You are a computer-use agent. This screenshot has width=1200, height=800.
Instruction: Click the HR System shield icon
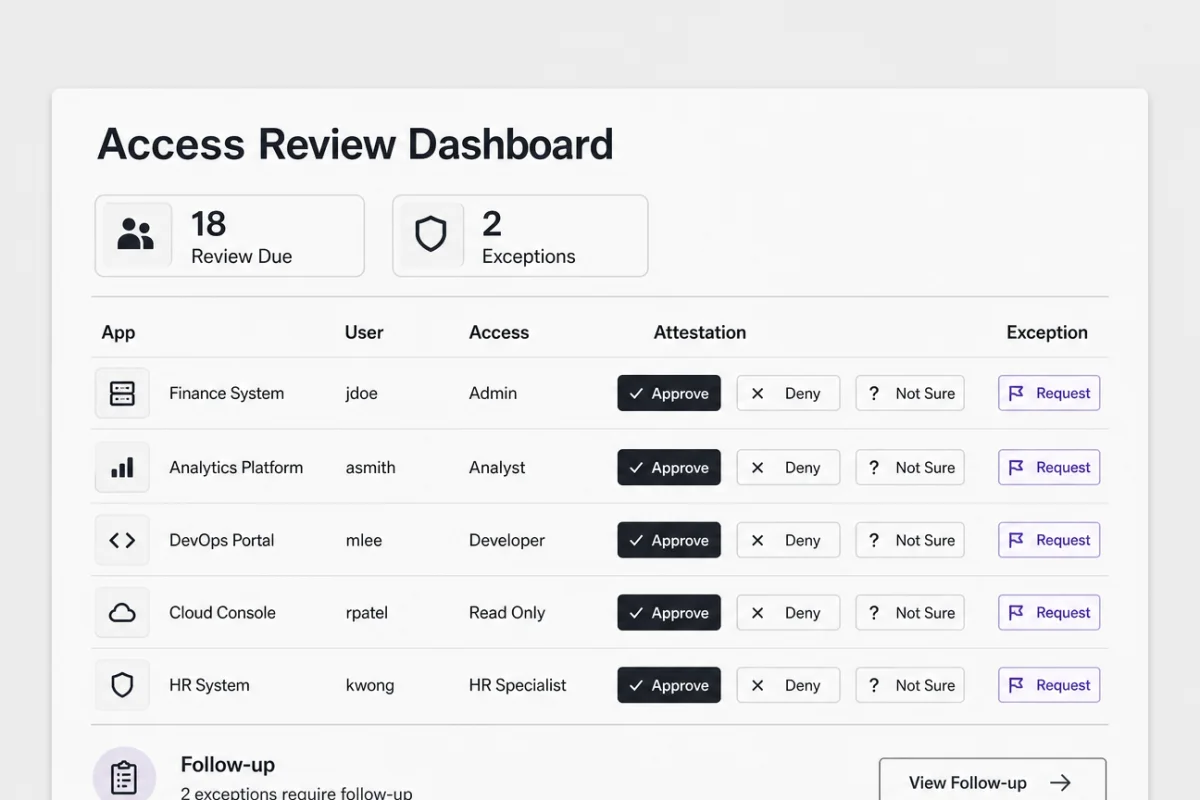coord(122,685)
